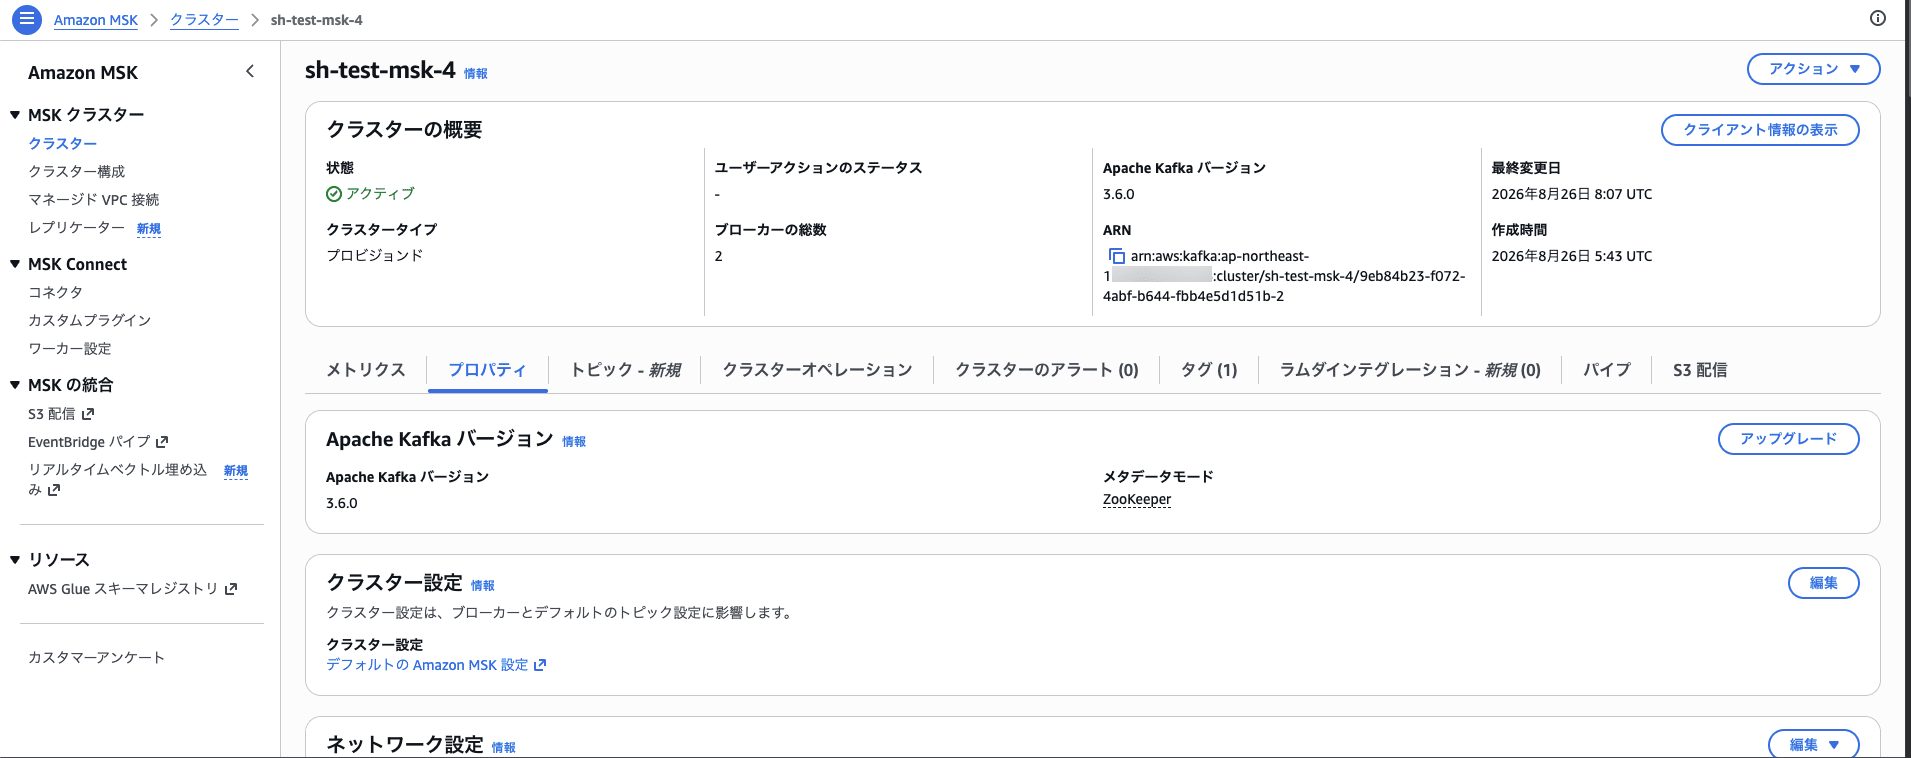Screen dimensions: 1911x758
Task: Switch to the タグ (1) tab
Action: 1208,370
